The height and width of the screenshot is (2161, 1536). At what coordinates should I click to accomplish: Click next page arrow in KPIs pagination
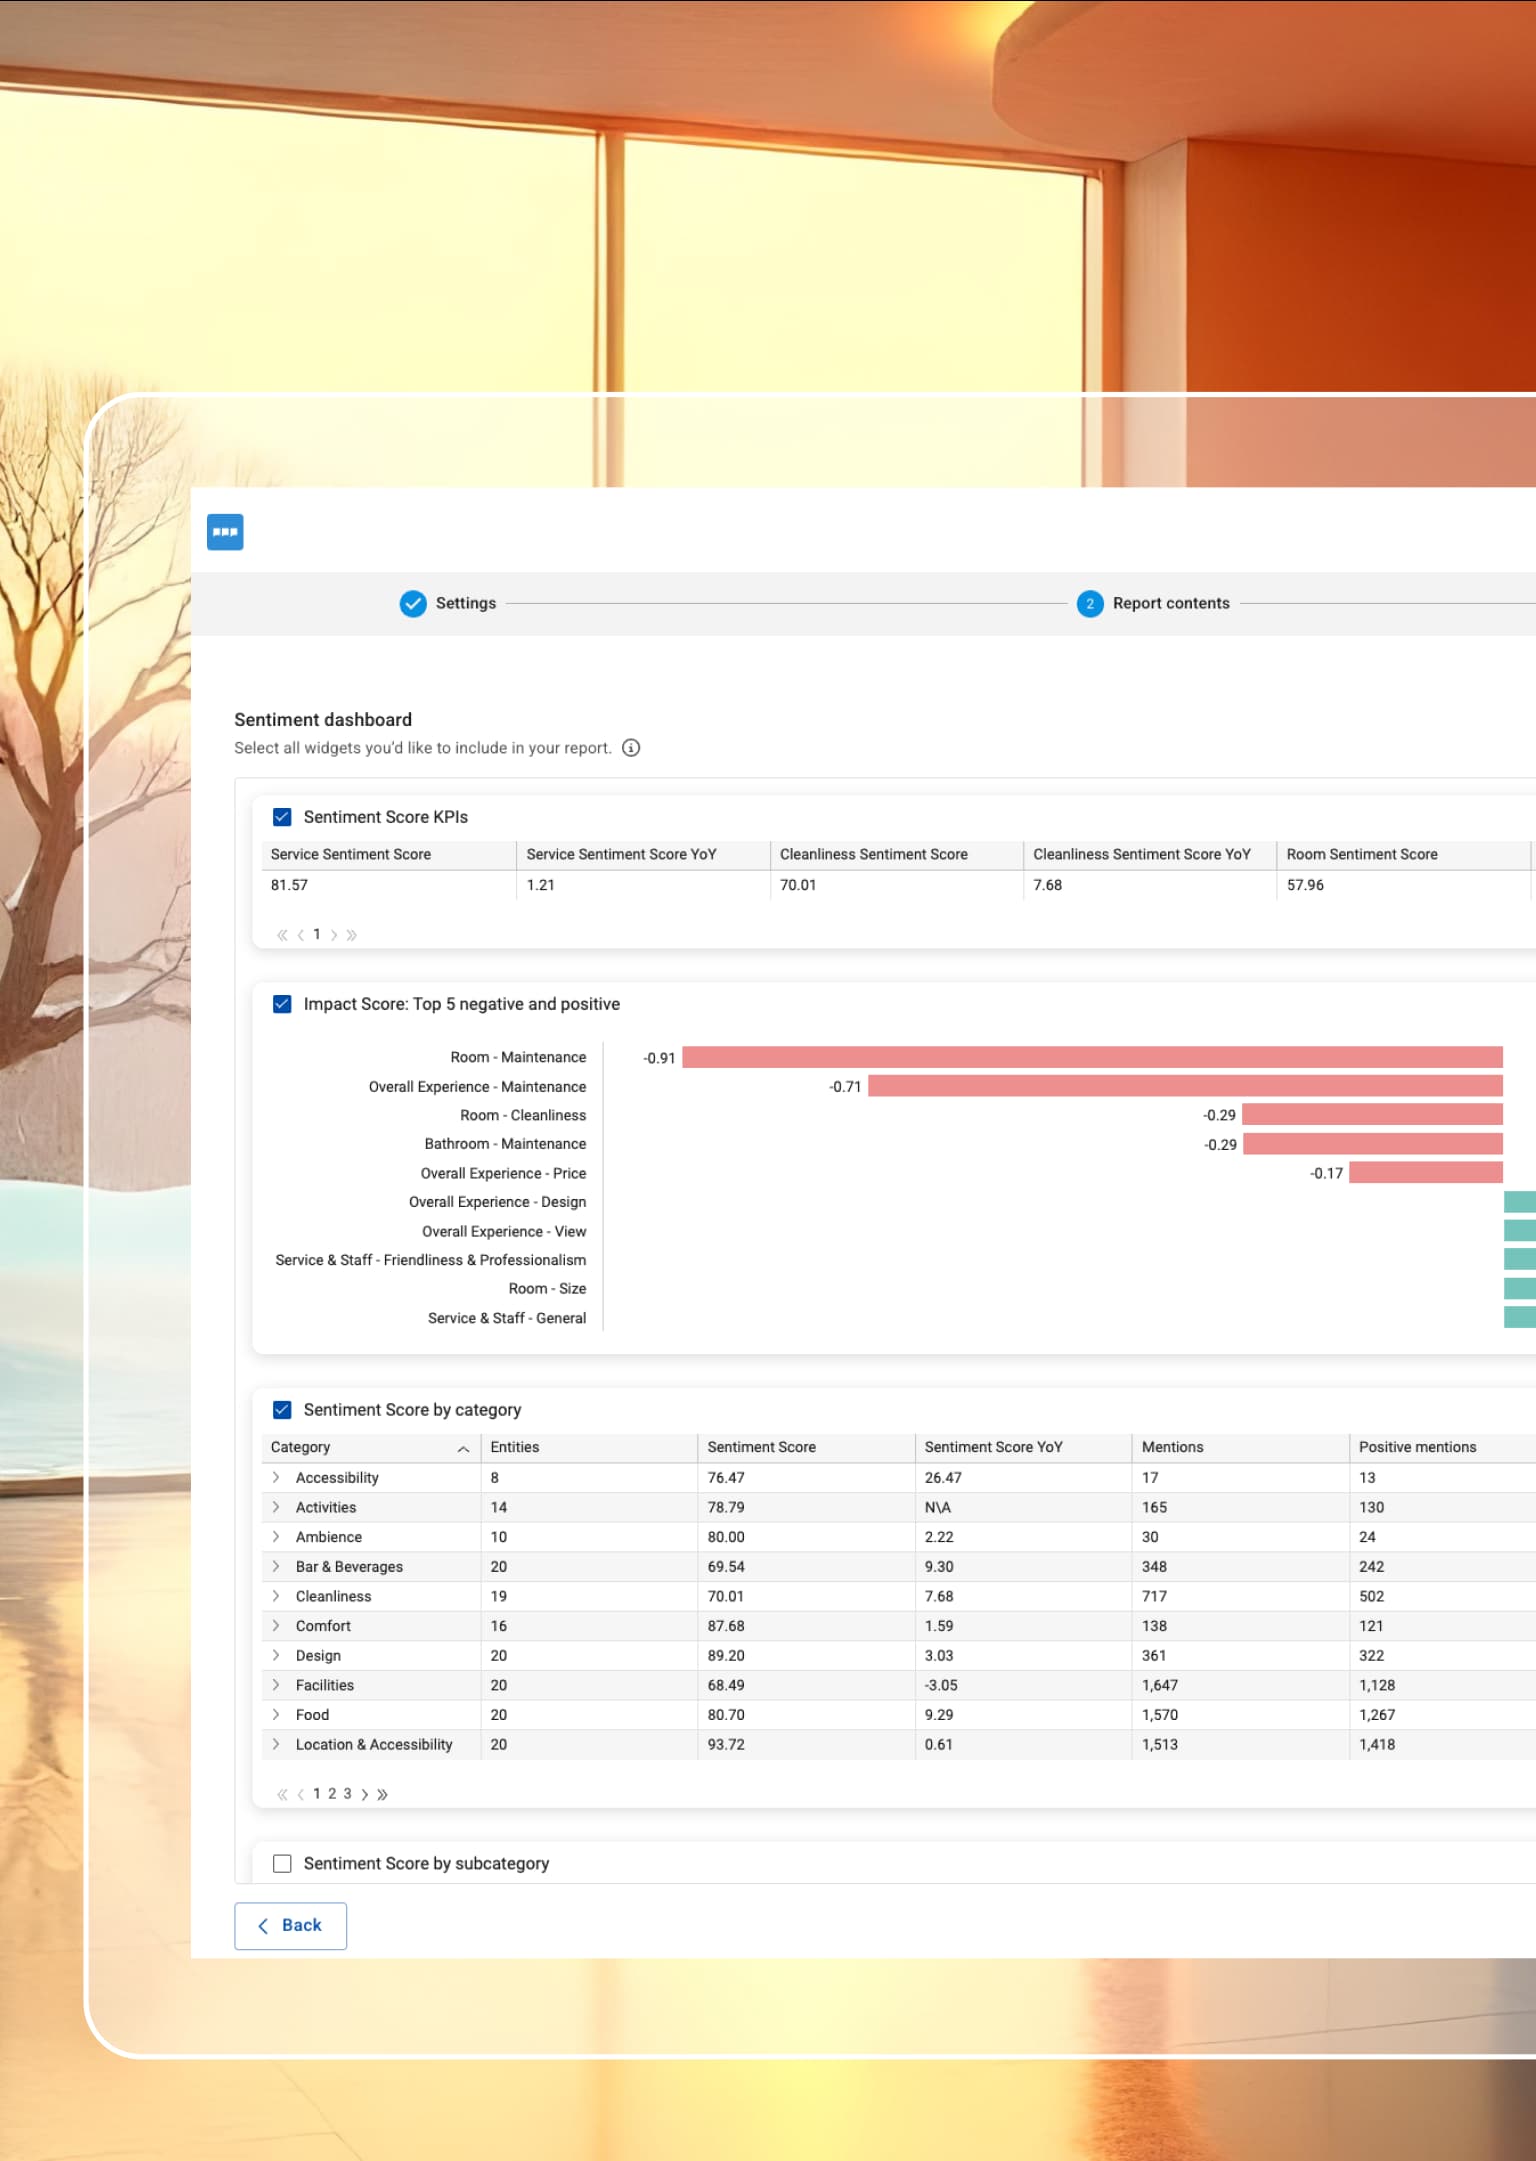pos(334,935)
